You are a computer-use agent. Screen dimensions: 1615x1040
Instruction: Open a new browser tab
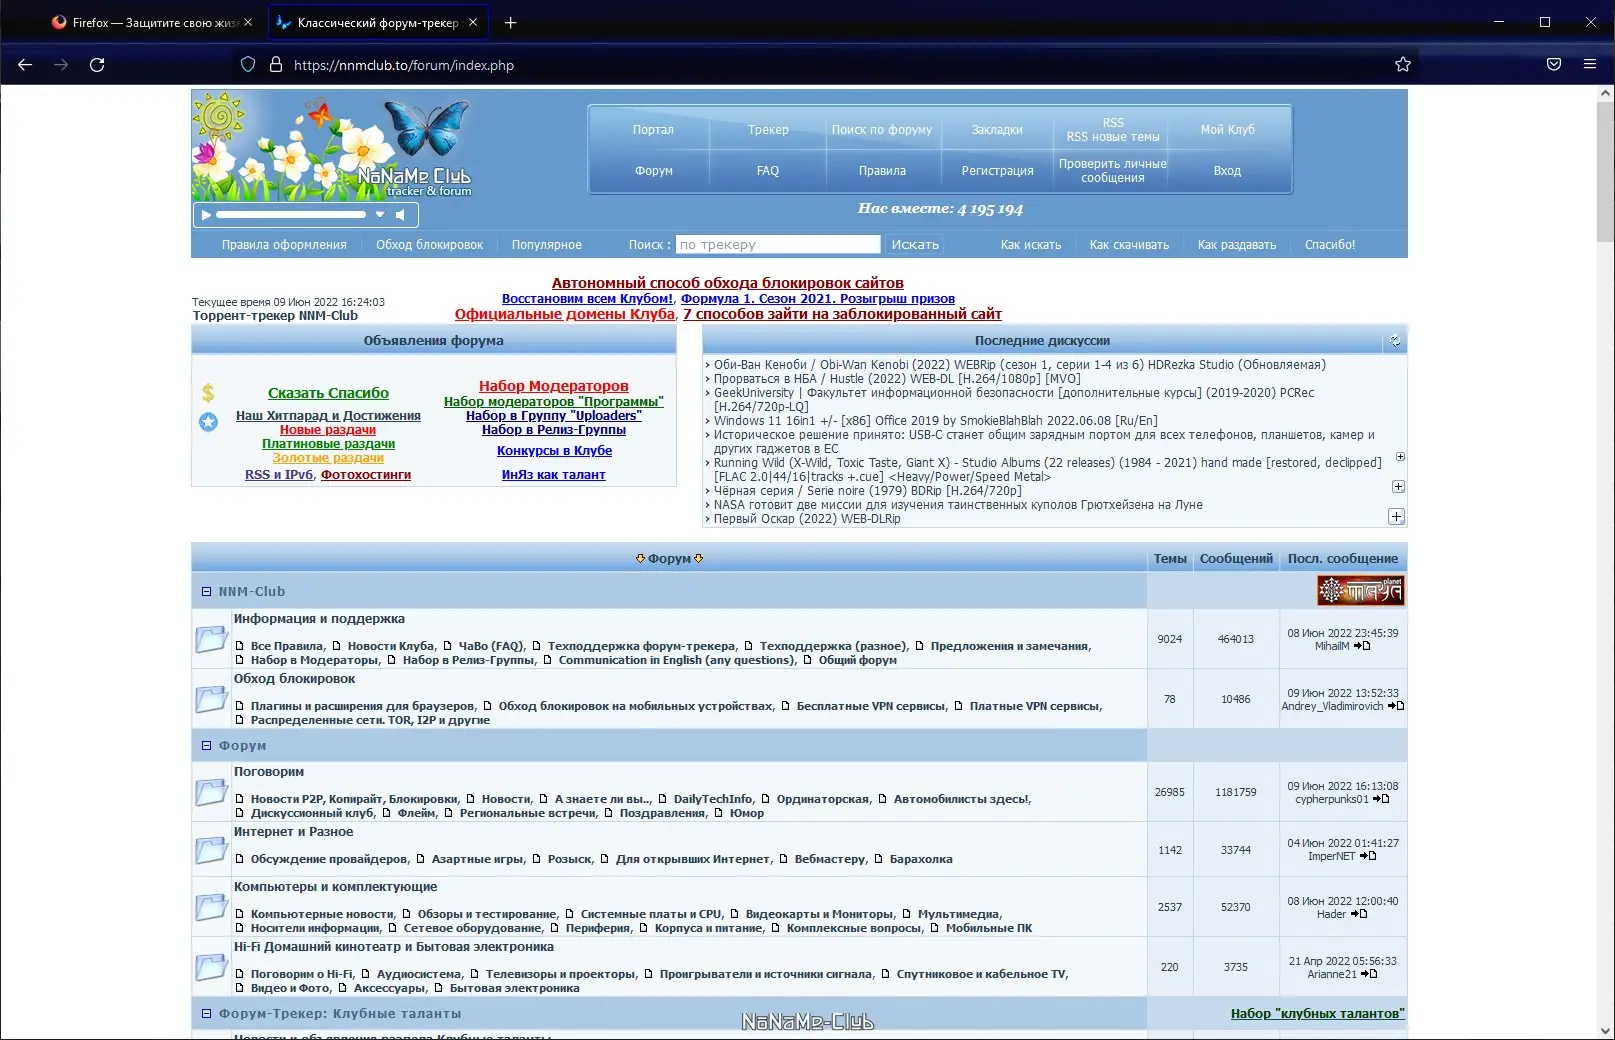(510, 22)
